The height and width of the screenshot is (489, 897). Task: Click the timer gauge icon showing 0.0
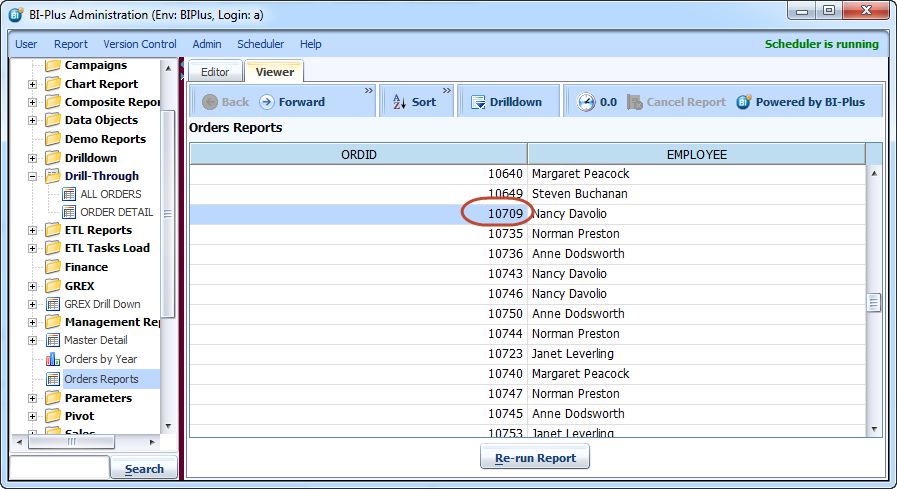pyautogui.click(x=585, y=102)
